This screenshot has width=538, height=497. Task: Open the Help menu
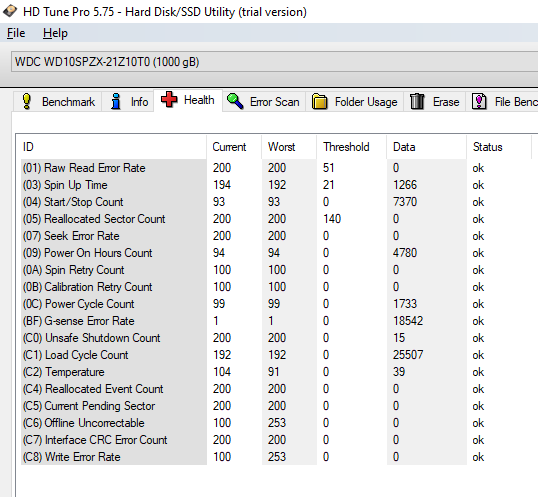coord(55,33)
